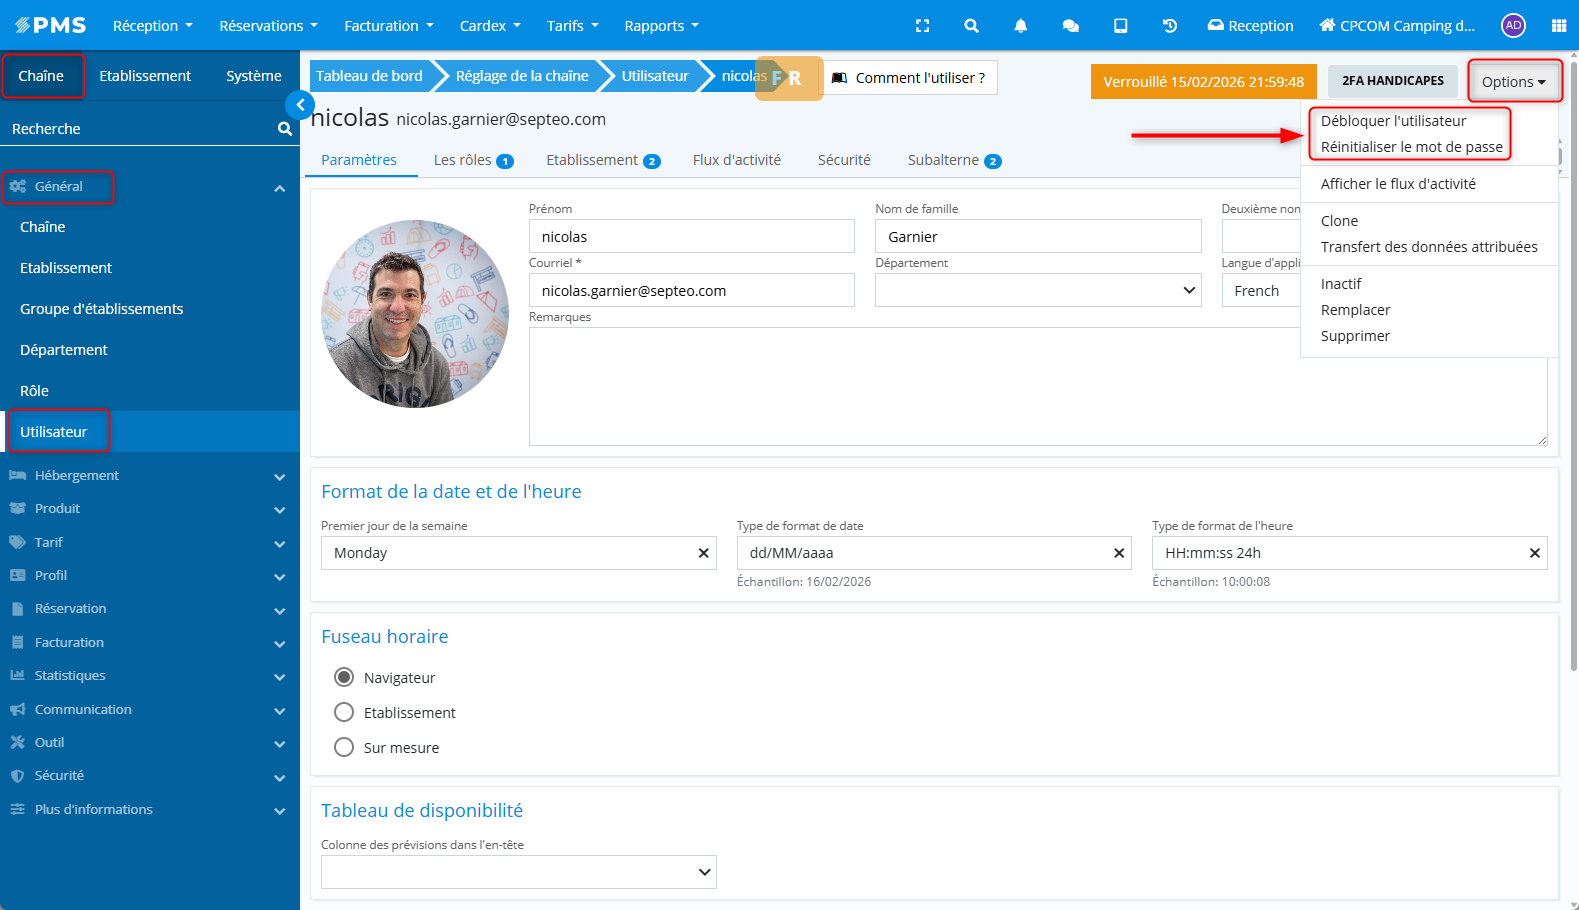Open the Département dropdown field
Viewport: 1579px width, 910px height.
(1037, 291)
